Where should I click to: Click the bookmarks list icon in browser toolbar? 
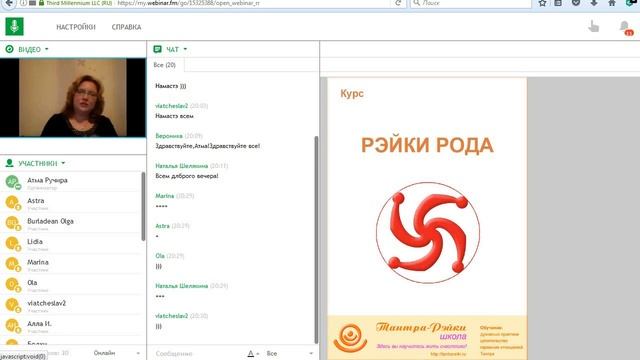click(x=558, y=3)
